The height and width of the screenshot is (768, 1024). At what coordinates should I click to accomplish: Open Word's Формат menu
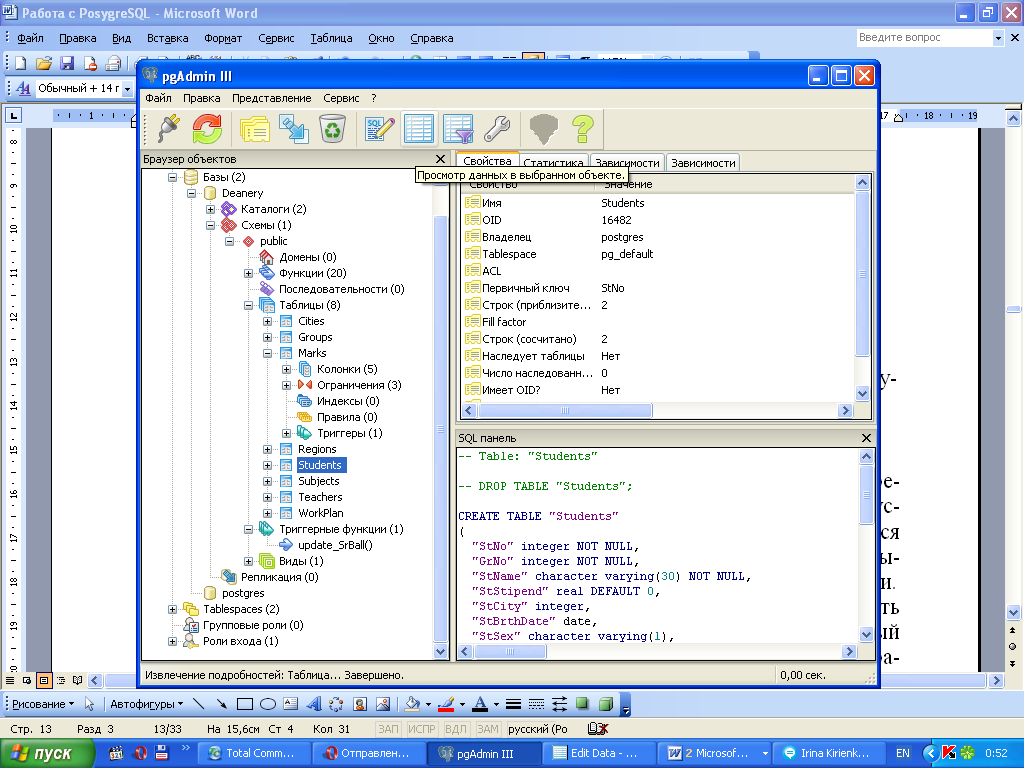(223, 38)
